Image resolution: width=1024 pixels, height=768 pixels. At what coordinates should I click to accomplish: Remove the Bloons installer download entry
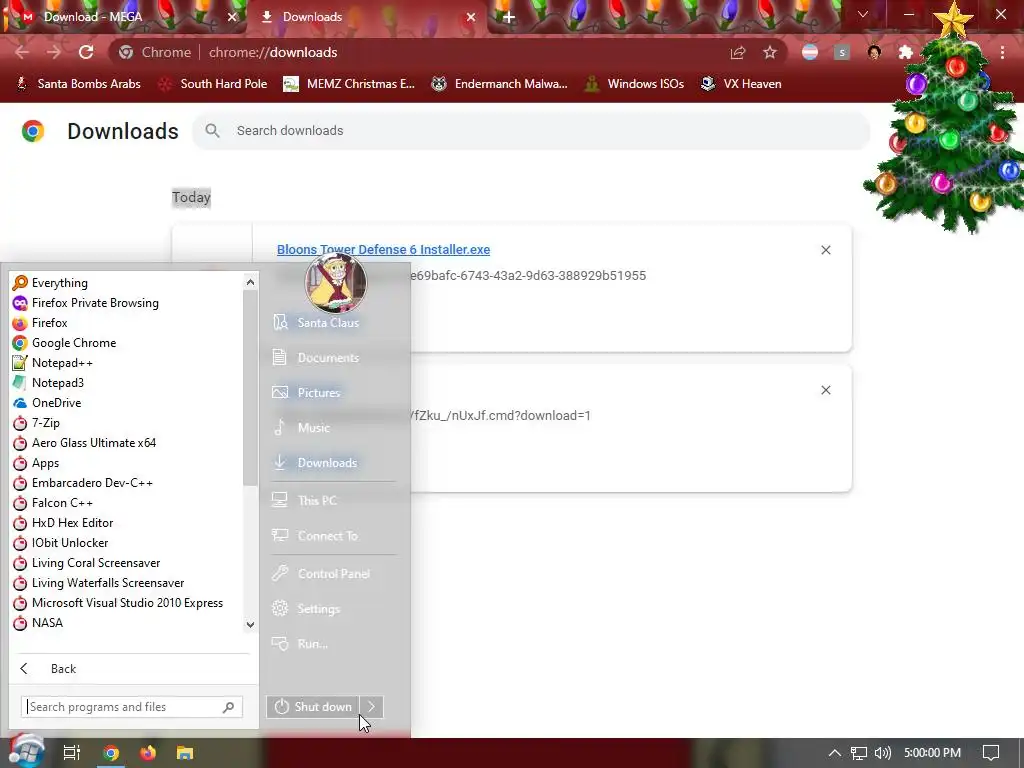tap(826, 250)
